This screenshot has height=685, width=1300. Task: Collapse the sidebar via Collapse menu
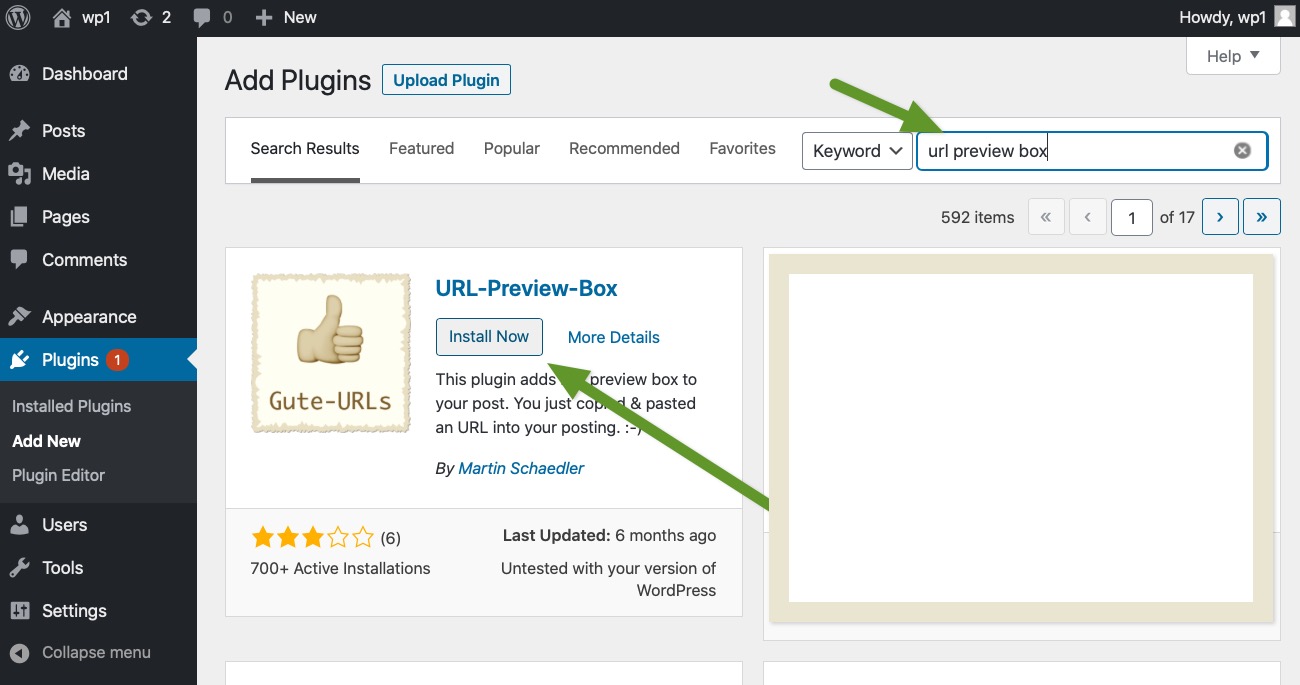tap(96, 653)
